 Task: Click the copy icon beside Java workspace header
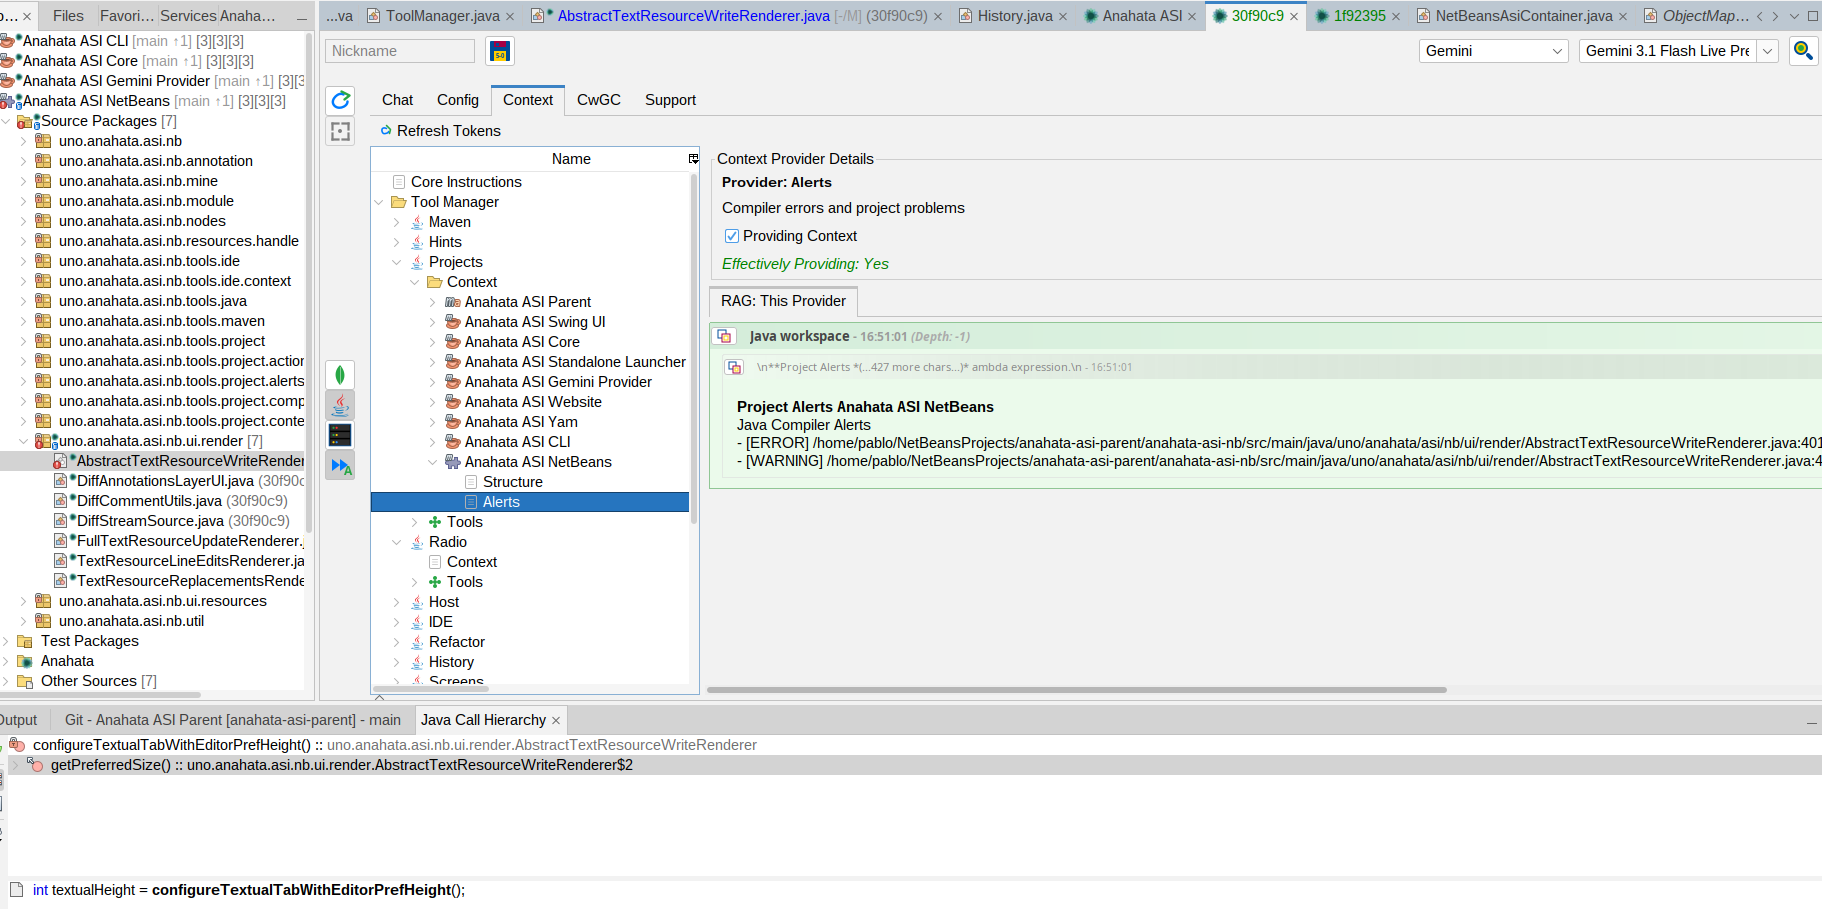click(725, 336)
